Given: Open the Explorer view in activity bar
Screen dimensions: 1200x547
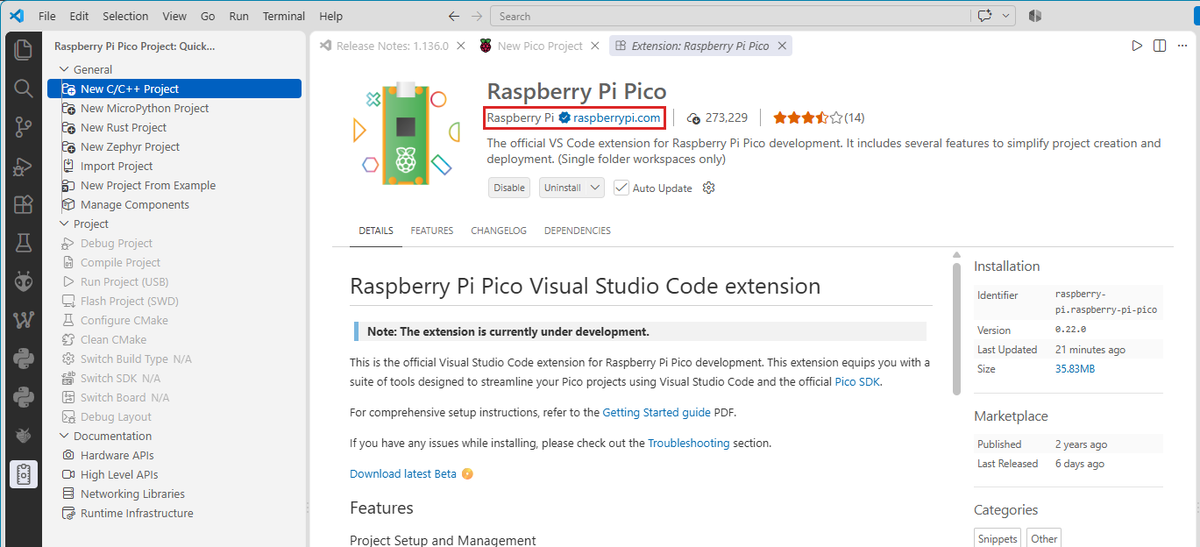Looking at the screenshot, I should pos(23,50).
